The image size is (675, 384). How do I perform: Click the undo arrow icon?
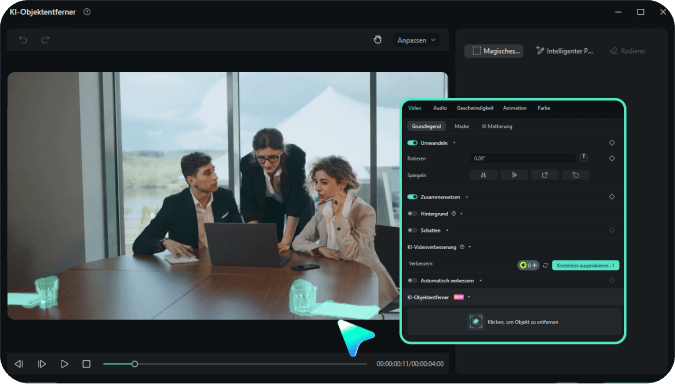[x=23, y=40]
